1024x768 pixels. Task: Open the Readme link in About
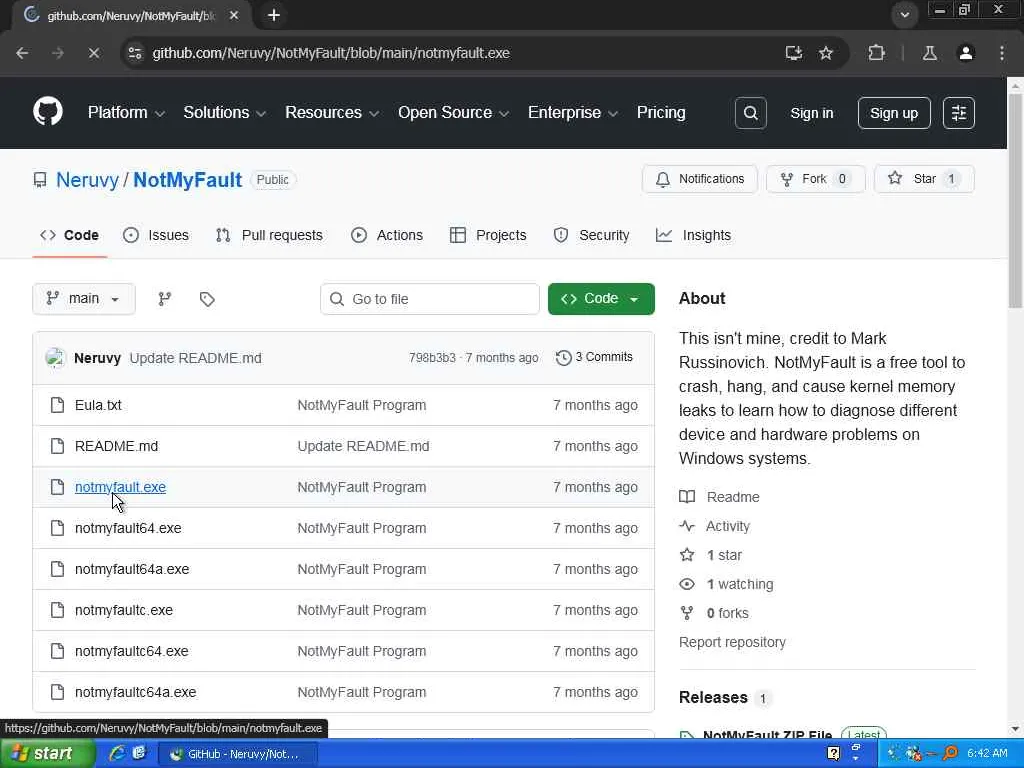pyautogui.click(x=720, y=497)
